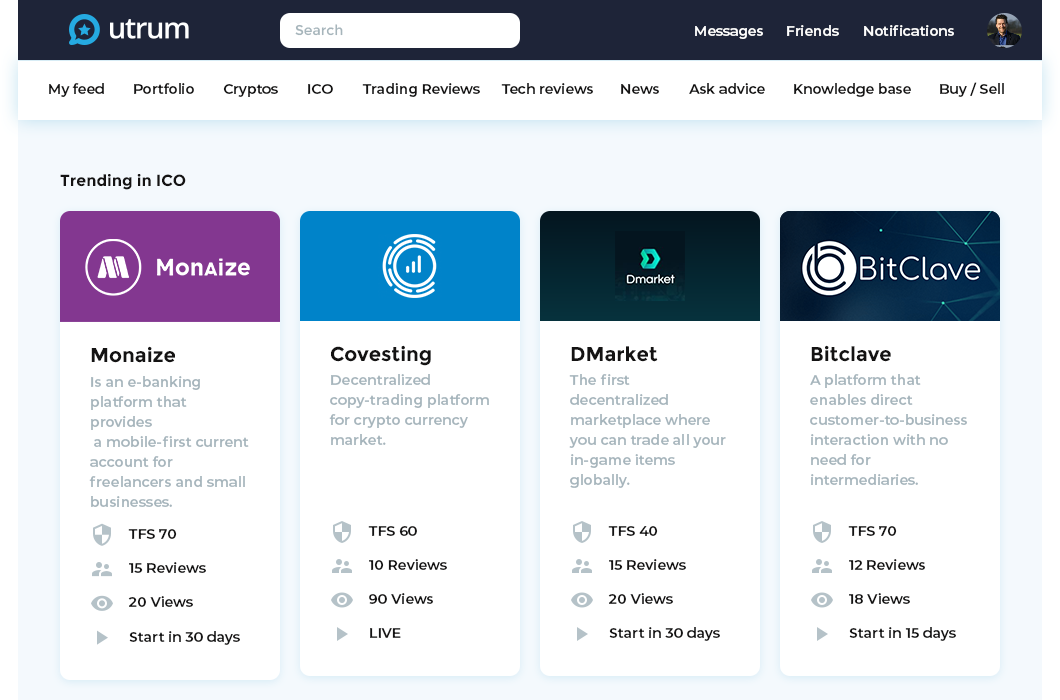Viewport: 1060px width, 700px height.
Task: Click the eye views icon on Bitclave card
Action: click(x=822, y=600)
